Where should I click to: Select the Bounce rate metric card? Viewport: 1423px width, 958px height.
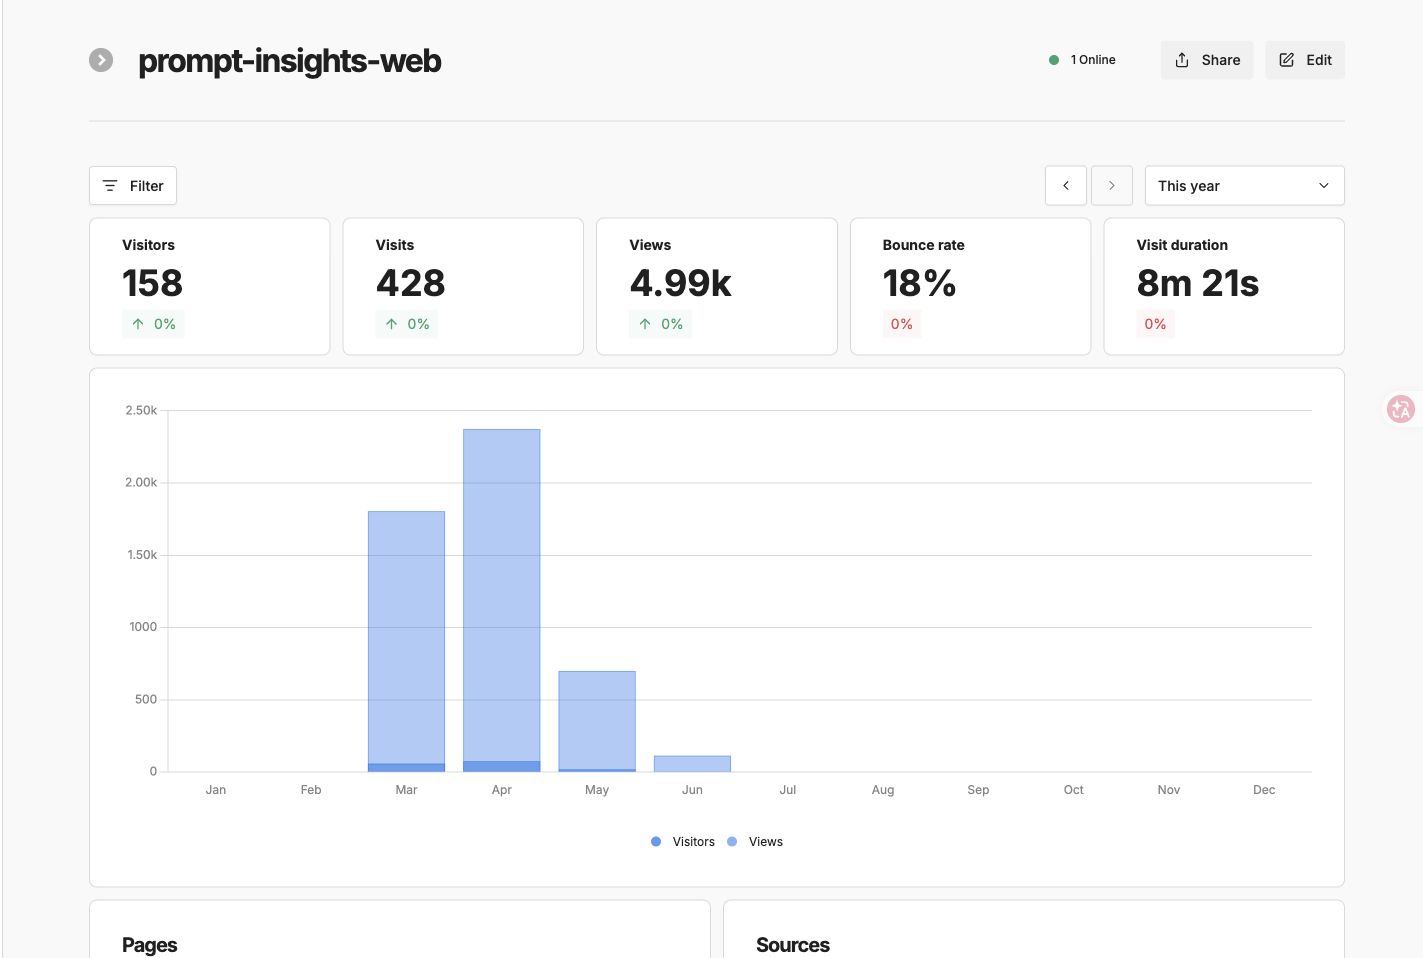[970, 286]
